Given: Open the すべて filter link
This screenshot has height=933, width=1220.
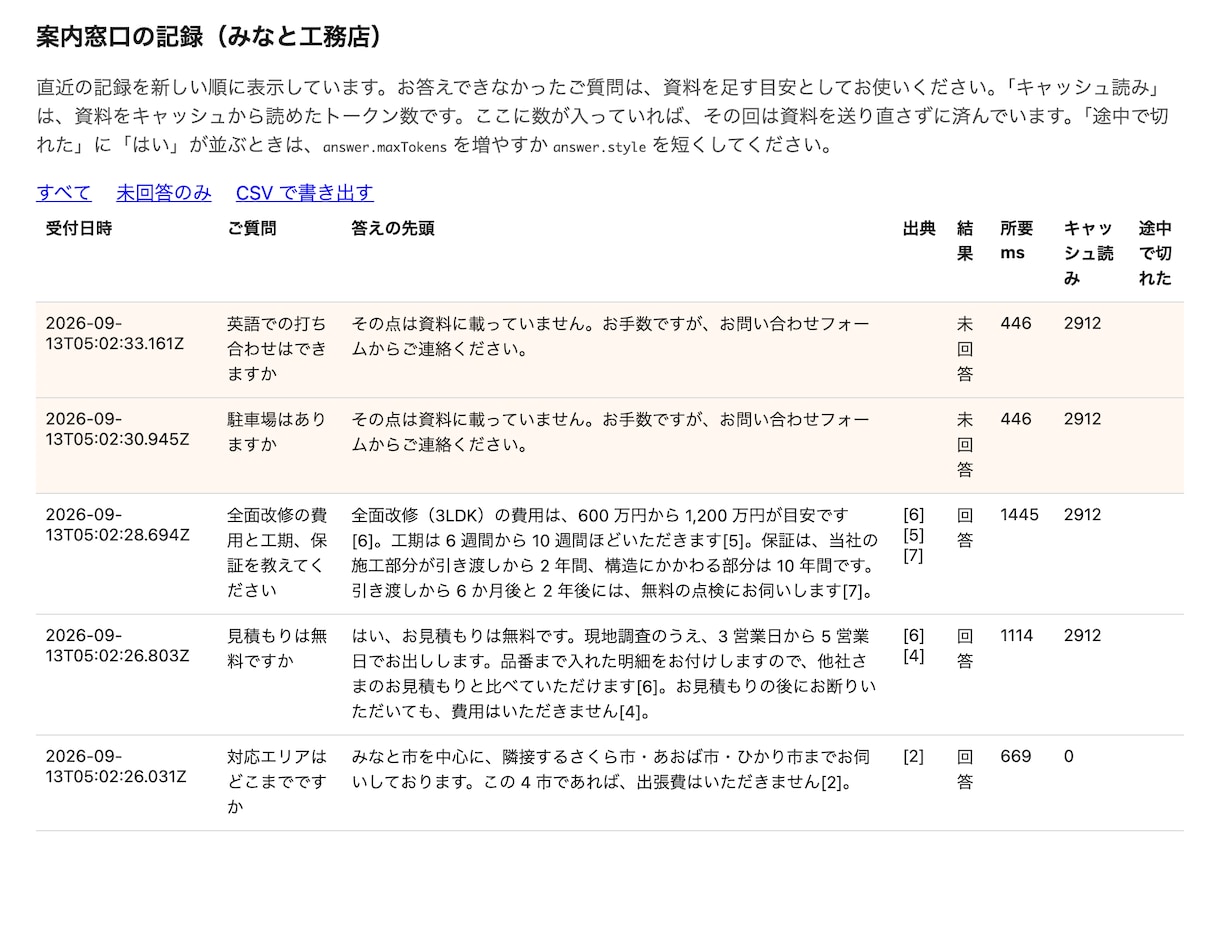Looking at the screenshot, I should click(64, 193).
